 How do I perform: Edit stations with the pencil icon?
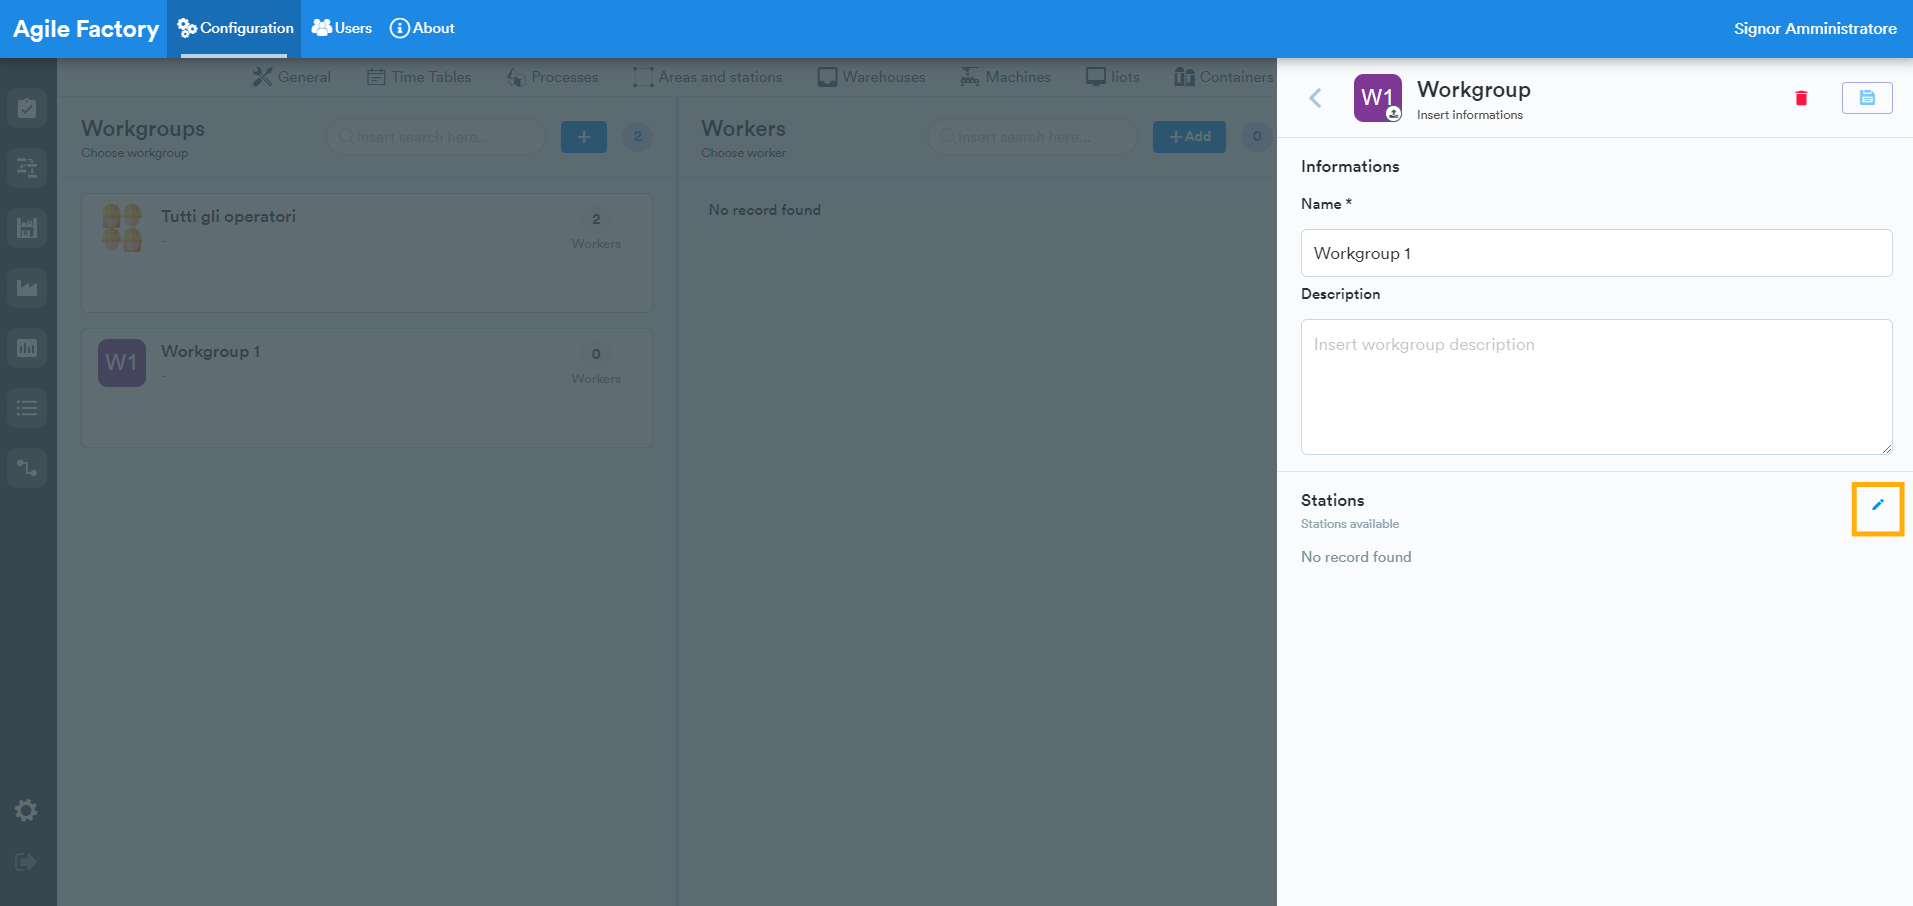pyautogui.click(x=1878, y=505)
